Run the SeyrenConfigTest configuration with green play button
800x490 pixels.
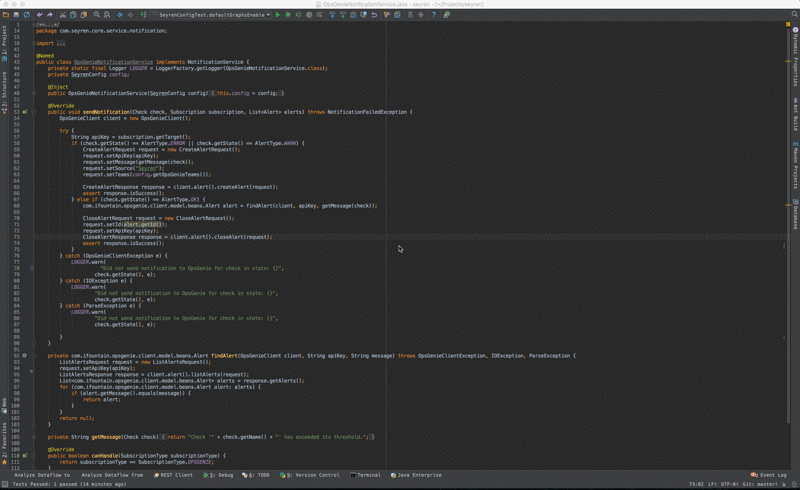point(278,15)
